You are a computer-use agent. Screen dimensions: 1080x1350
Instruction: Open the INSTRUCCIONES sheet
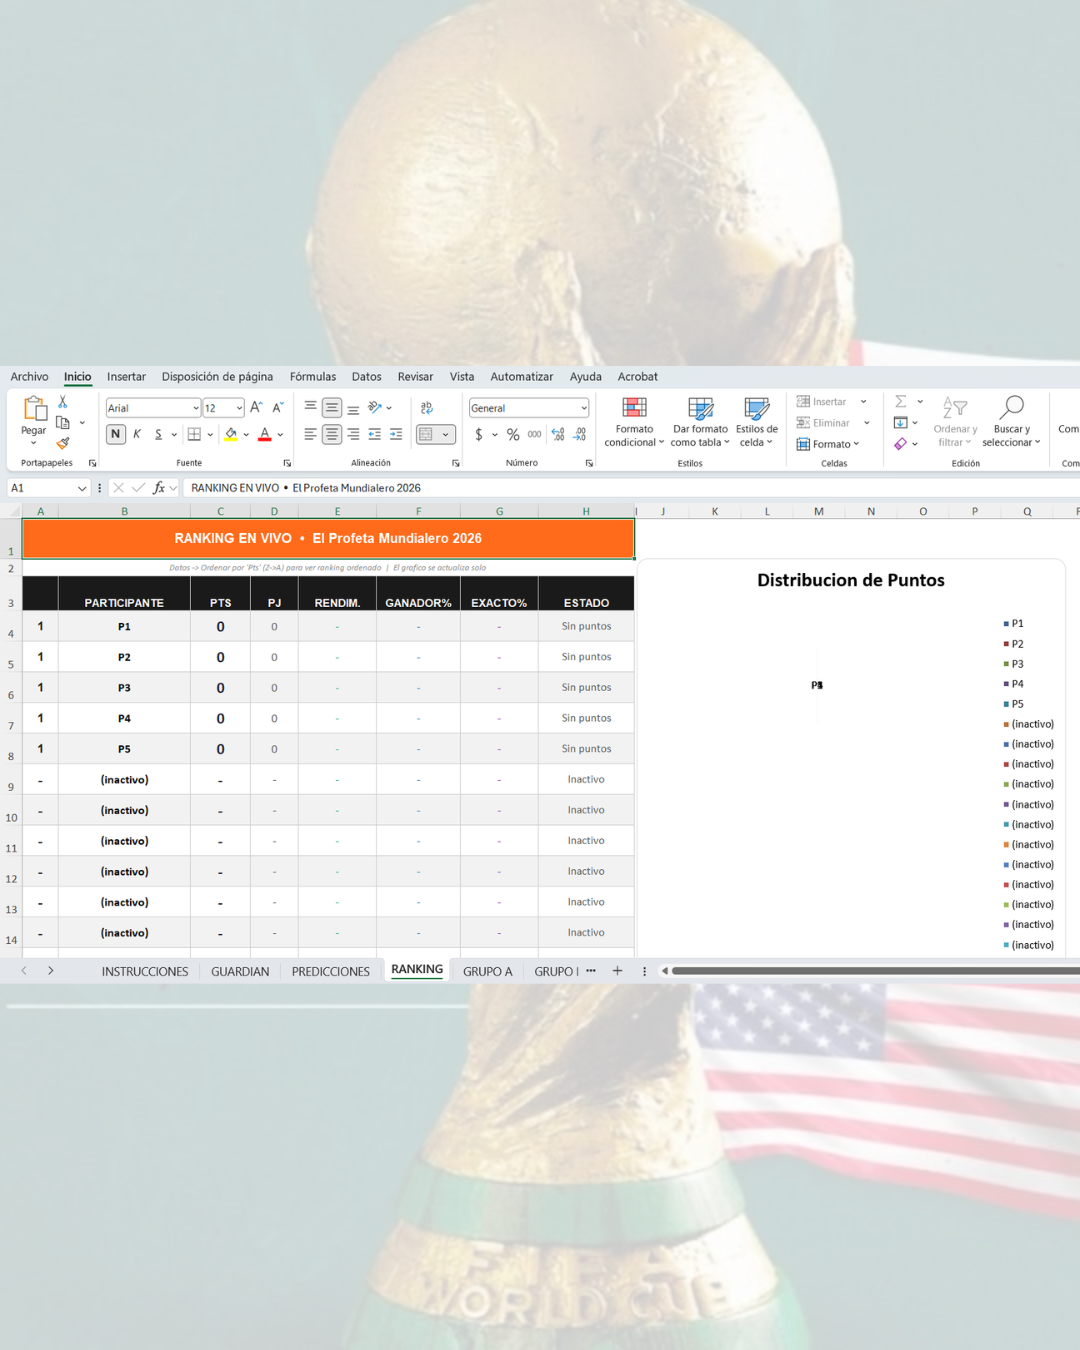coord(145,971)
